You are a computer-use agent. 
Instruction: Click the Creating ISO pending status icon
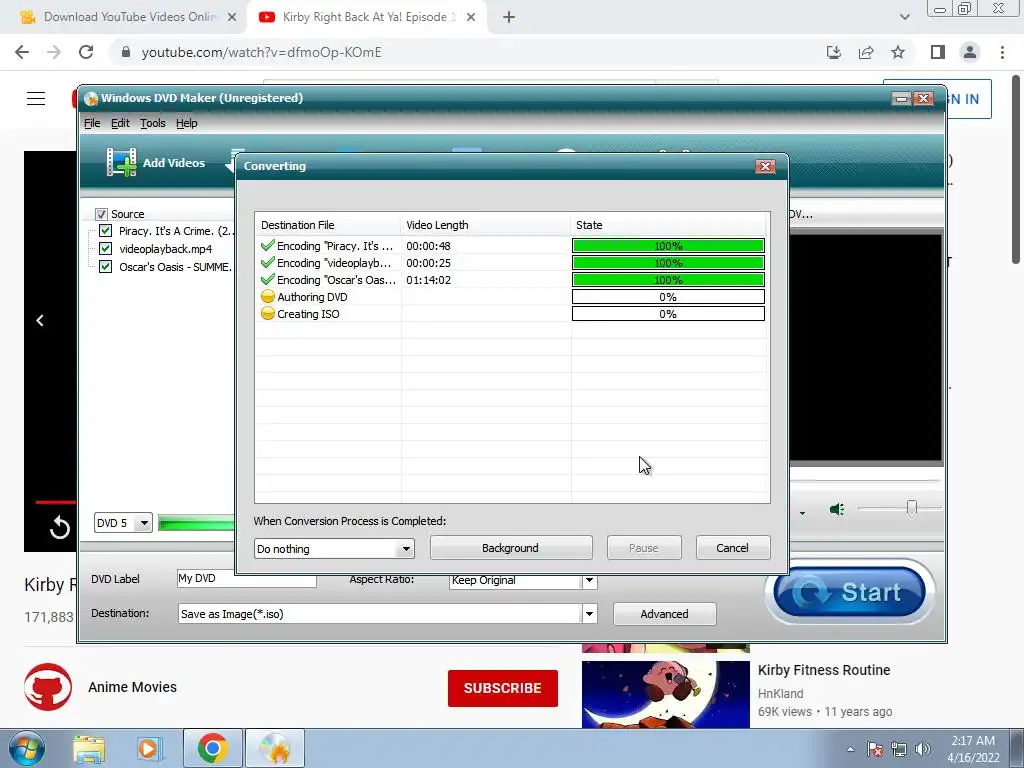click(x=268, y=313)
